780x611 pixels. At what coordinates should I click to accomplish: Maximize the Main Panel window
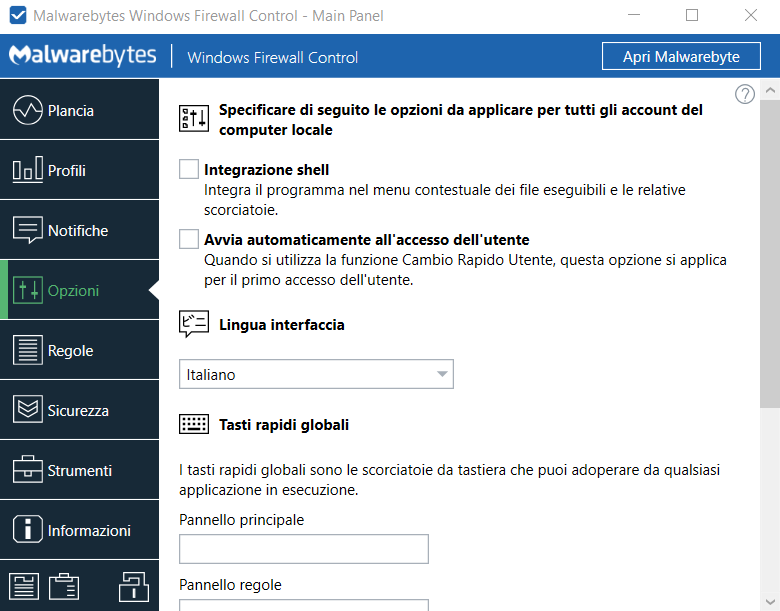tap(692, 15)
